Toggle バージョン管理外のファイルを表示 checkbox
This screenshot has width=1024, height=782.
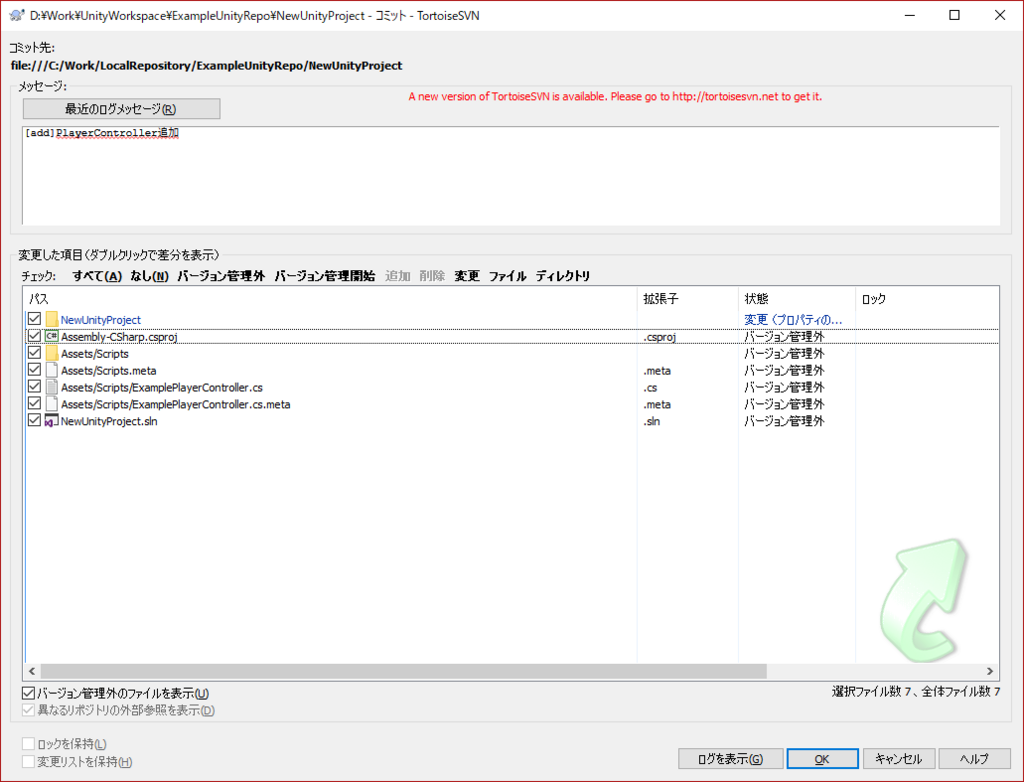pos(28,693)
